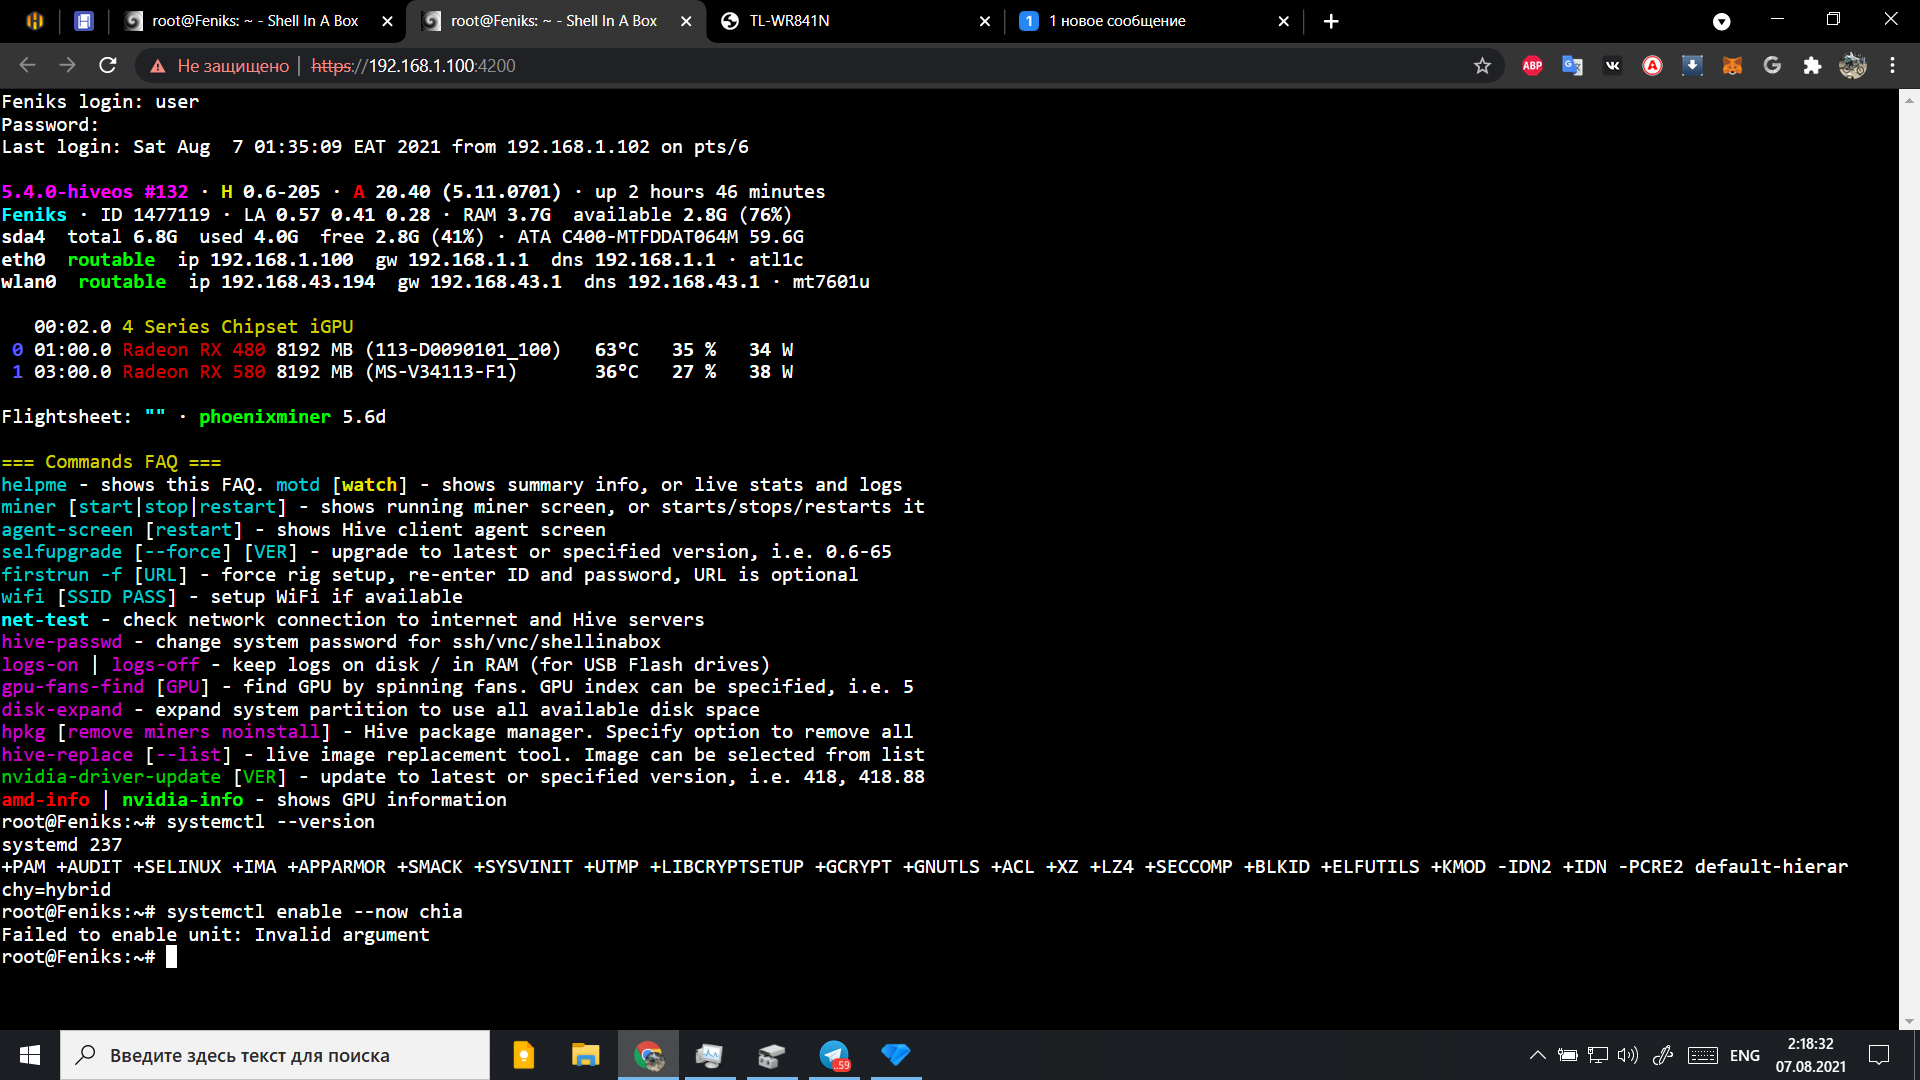Close the '1 новое сообщение' tab

(1283, 21)
